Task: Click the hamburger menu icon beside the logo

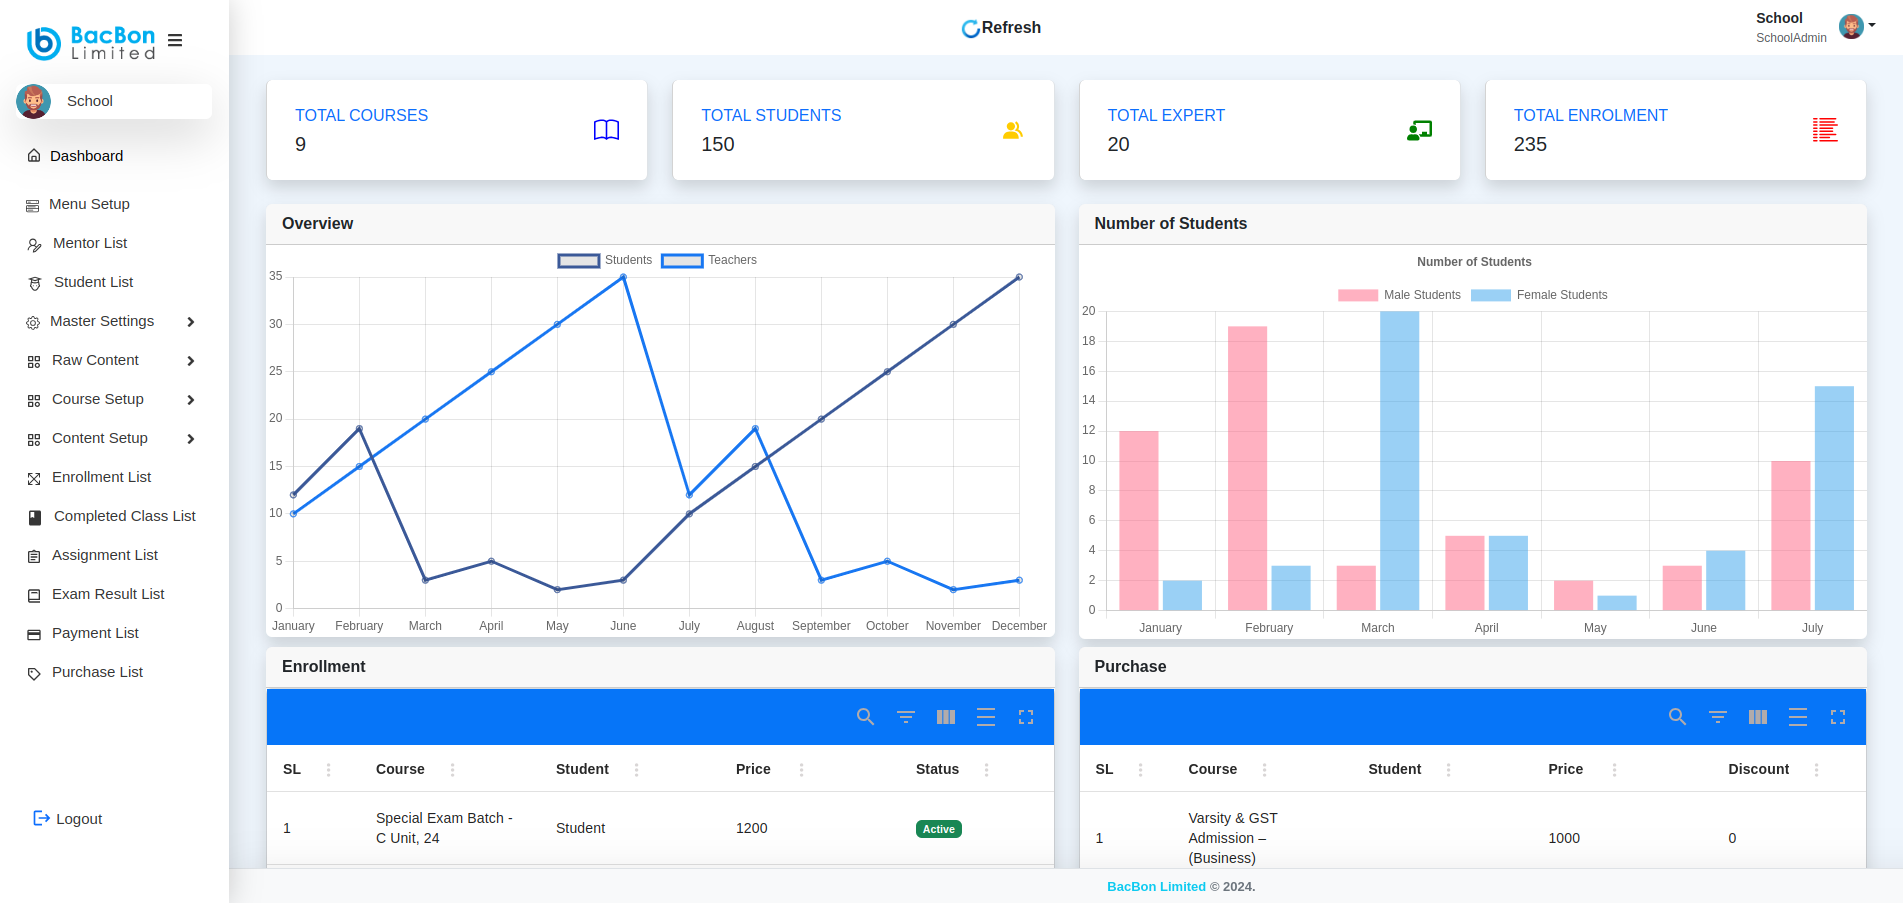Action: pyautogui.click(x=175, y=41)
